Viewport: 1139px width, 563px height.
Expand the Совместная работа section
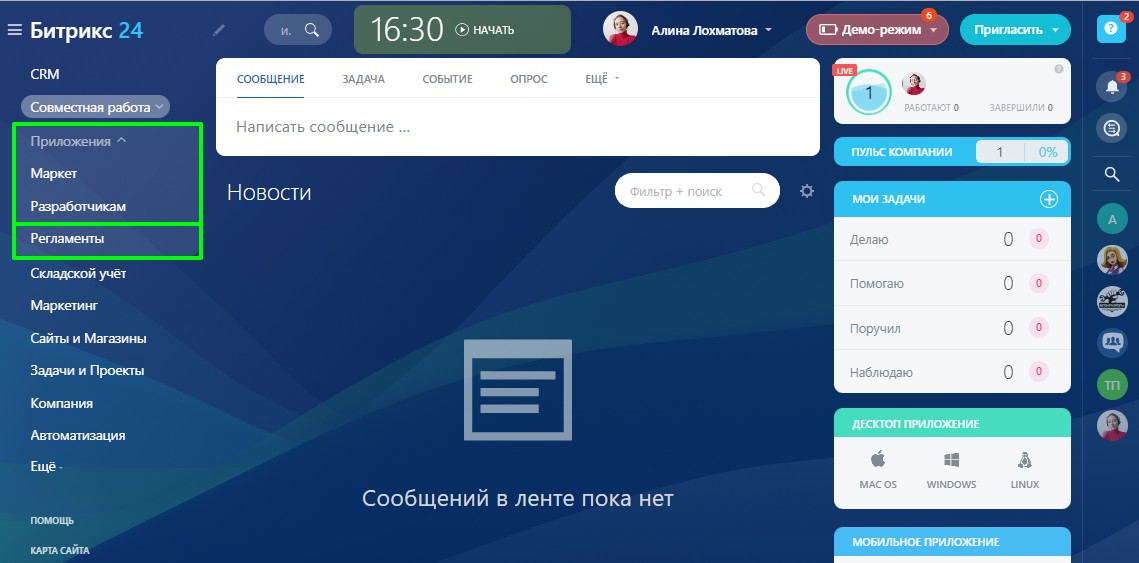coord(95,107)
